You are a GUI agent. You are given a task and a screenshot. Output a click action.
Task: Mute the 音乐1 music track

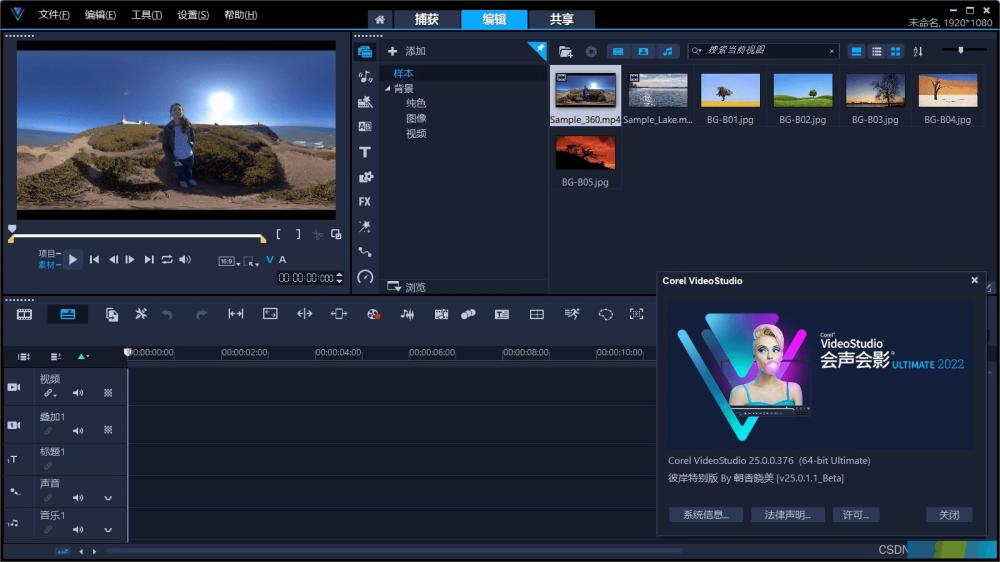(78, 529)
